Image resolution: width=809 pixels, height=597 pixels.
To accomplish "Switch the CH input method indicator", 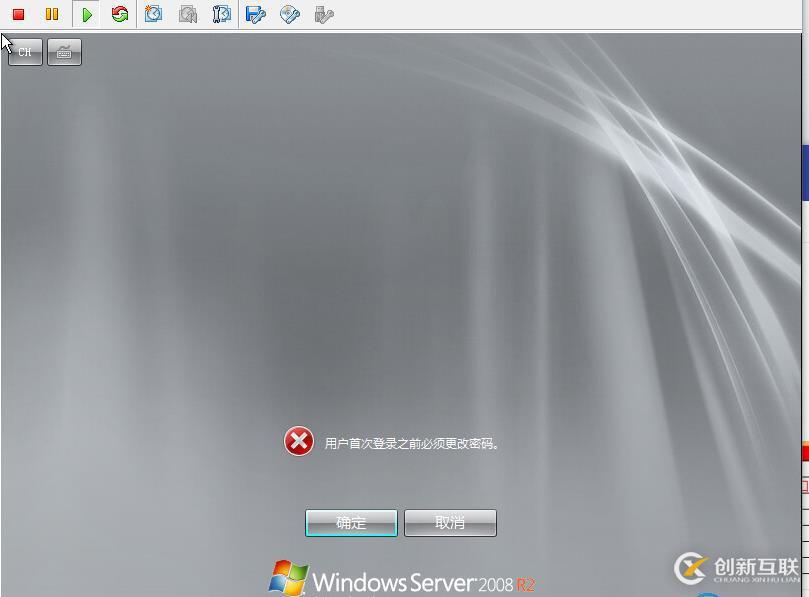I will [24, 52].
